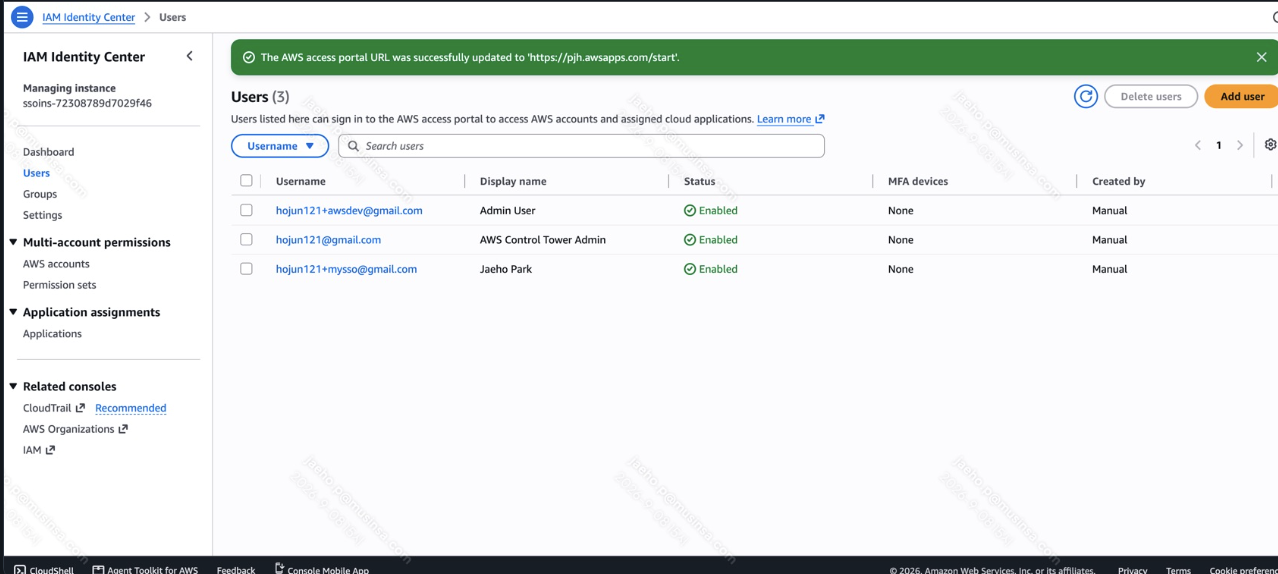Screen dimensions: 1278x574
Task: Click the Add user button
Action: [1241, 97]
